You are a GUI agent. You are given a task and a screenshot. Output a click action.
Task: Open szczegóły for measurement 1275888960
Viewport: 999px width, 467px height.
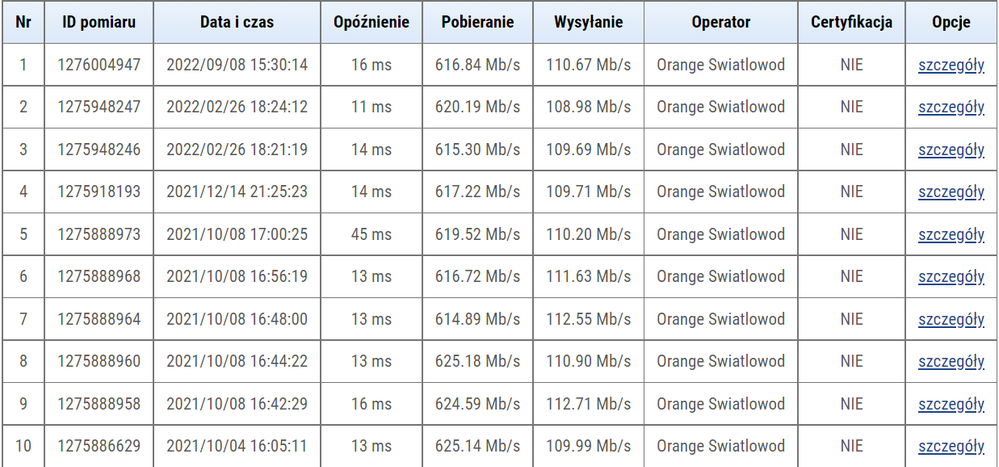pyautogui.click(x=951, y=361)
